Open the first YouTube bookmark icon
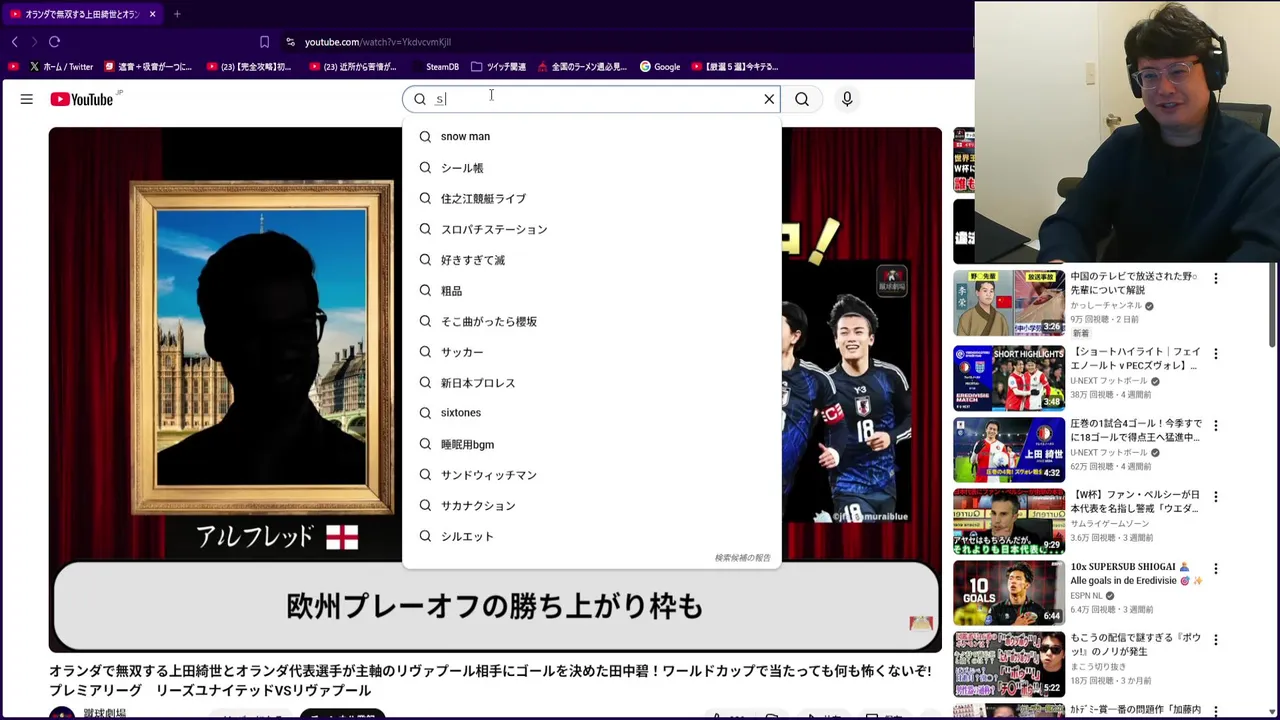 point(13,67)
